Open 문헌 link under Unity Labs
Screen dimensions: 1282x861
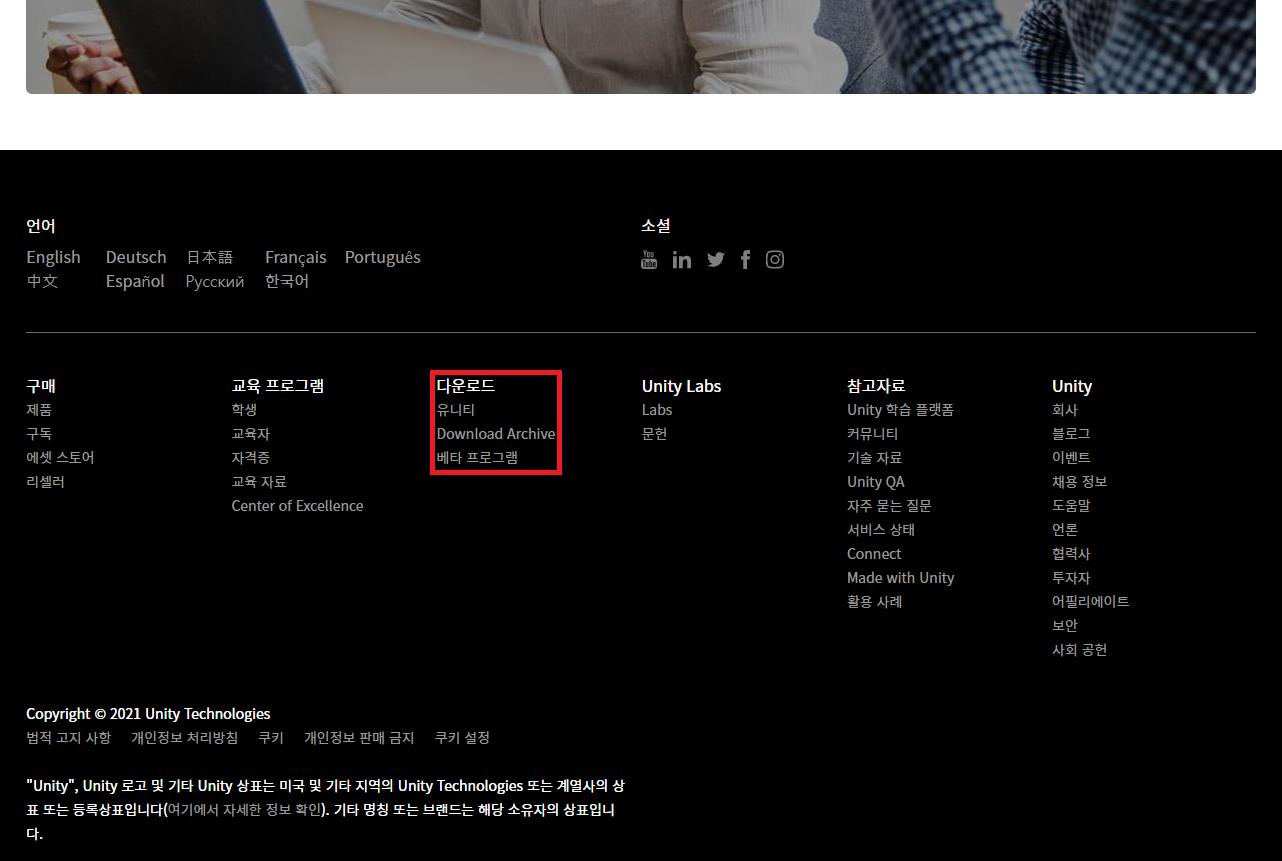[654, 434]
